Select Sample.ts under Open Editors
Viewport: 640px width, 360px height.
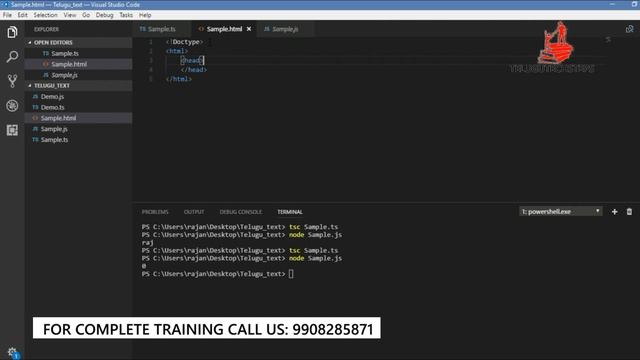(78, 53)
